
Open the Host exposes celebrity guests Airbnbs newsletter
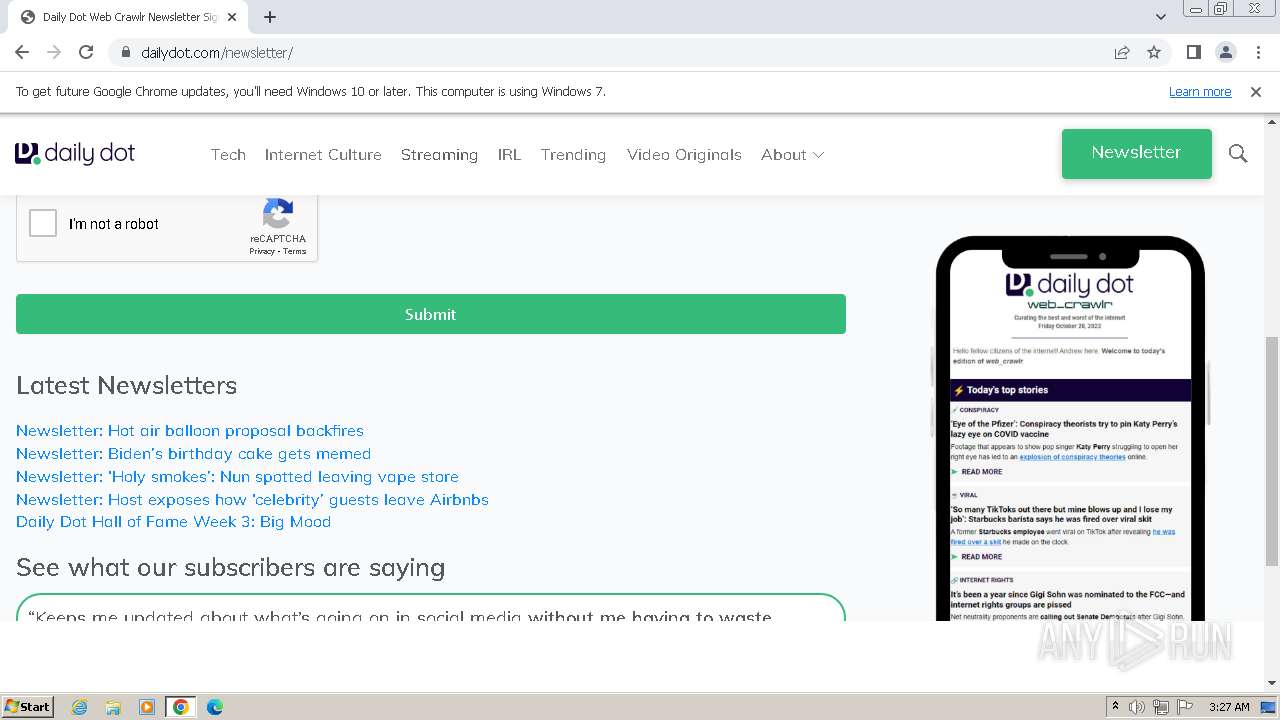252,499
